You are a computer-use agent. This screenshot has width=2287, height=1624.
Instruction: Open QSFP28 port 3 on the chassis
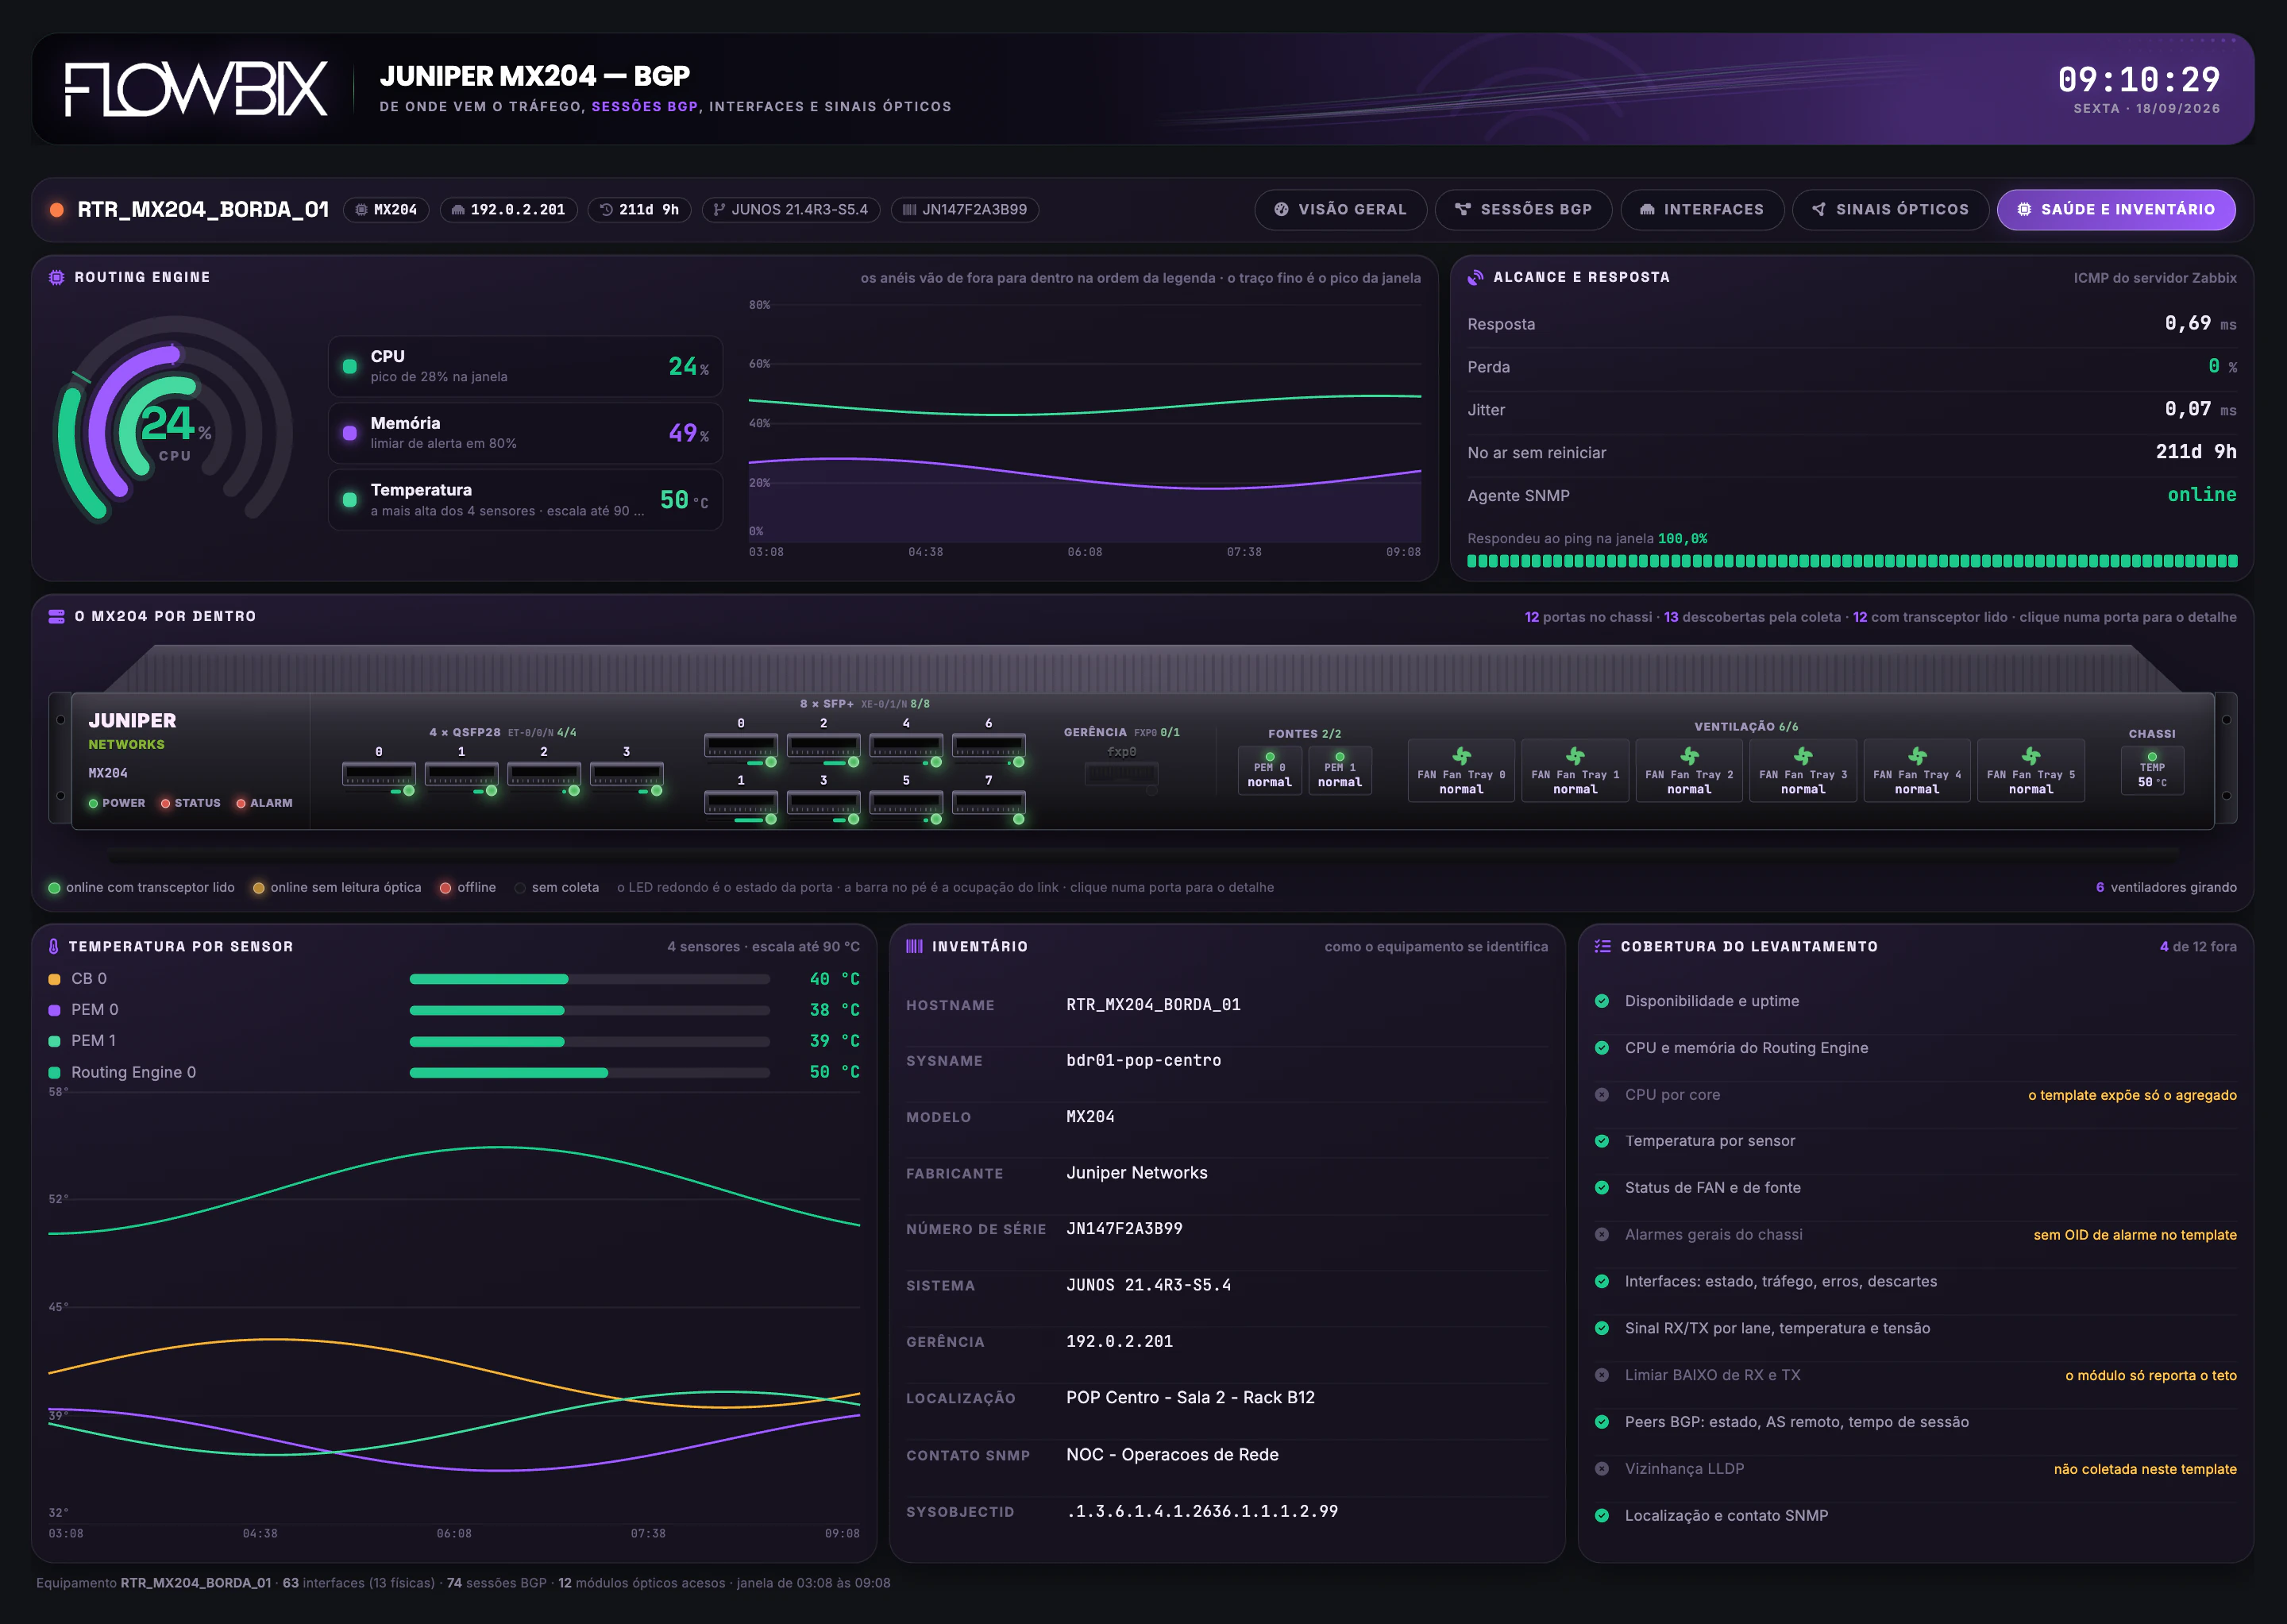[x=627, y=775]
